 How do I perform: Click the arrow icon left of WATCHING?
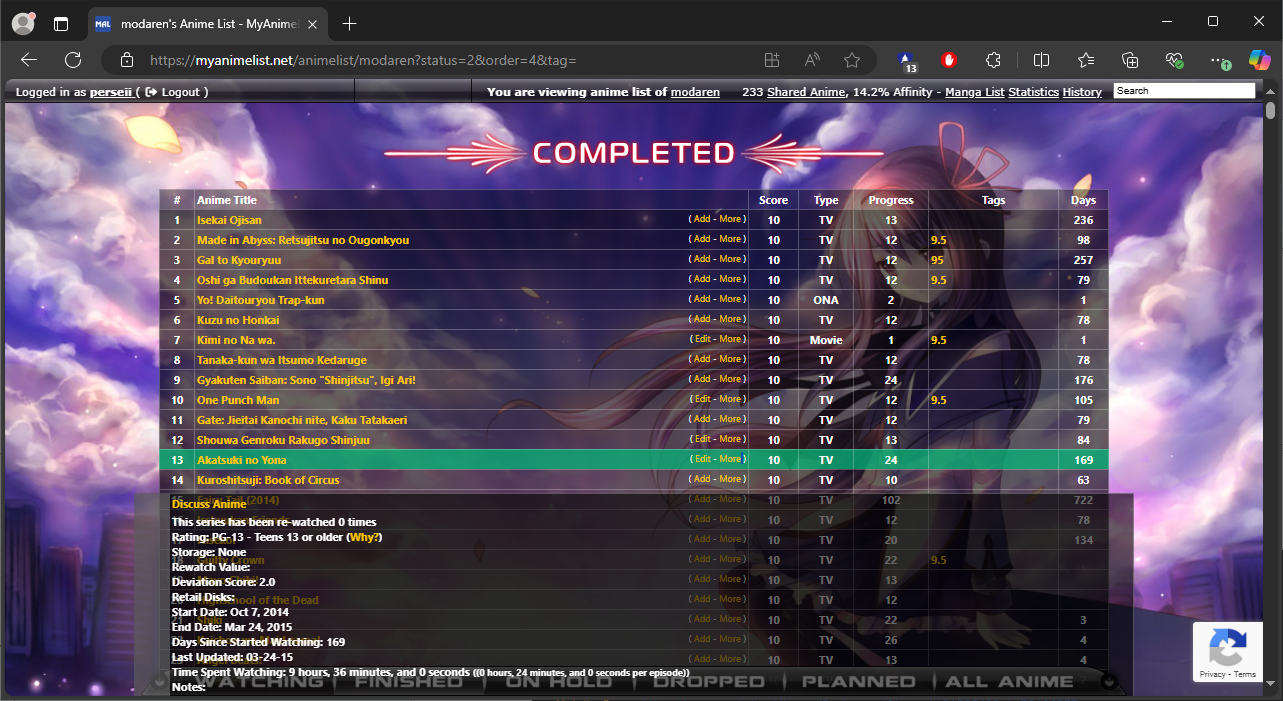(158, 682)
